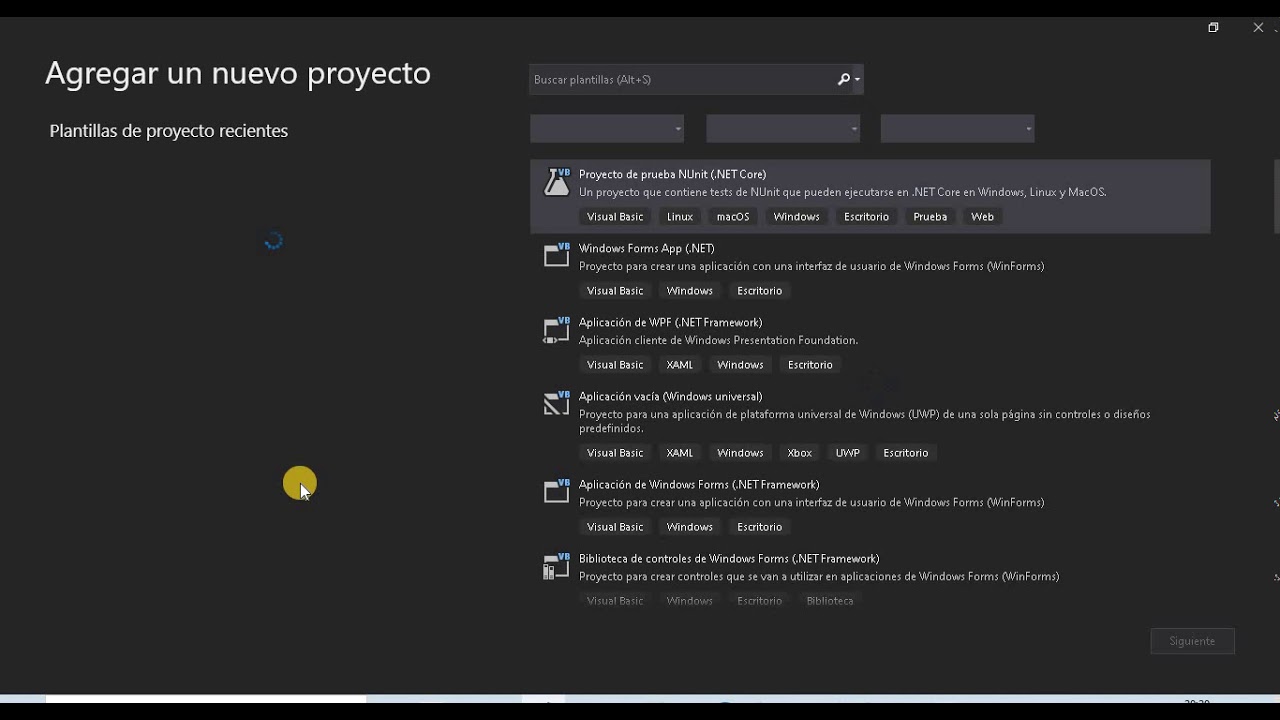Click the magnifier search icon in template search
The width and height of the screenshot is (1280, 720).
844,79
